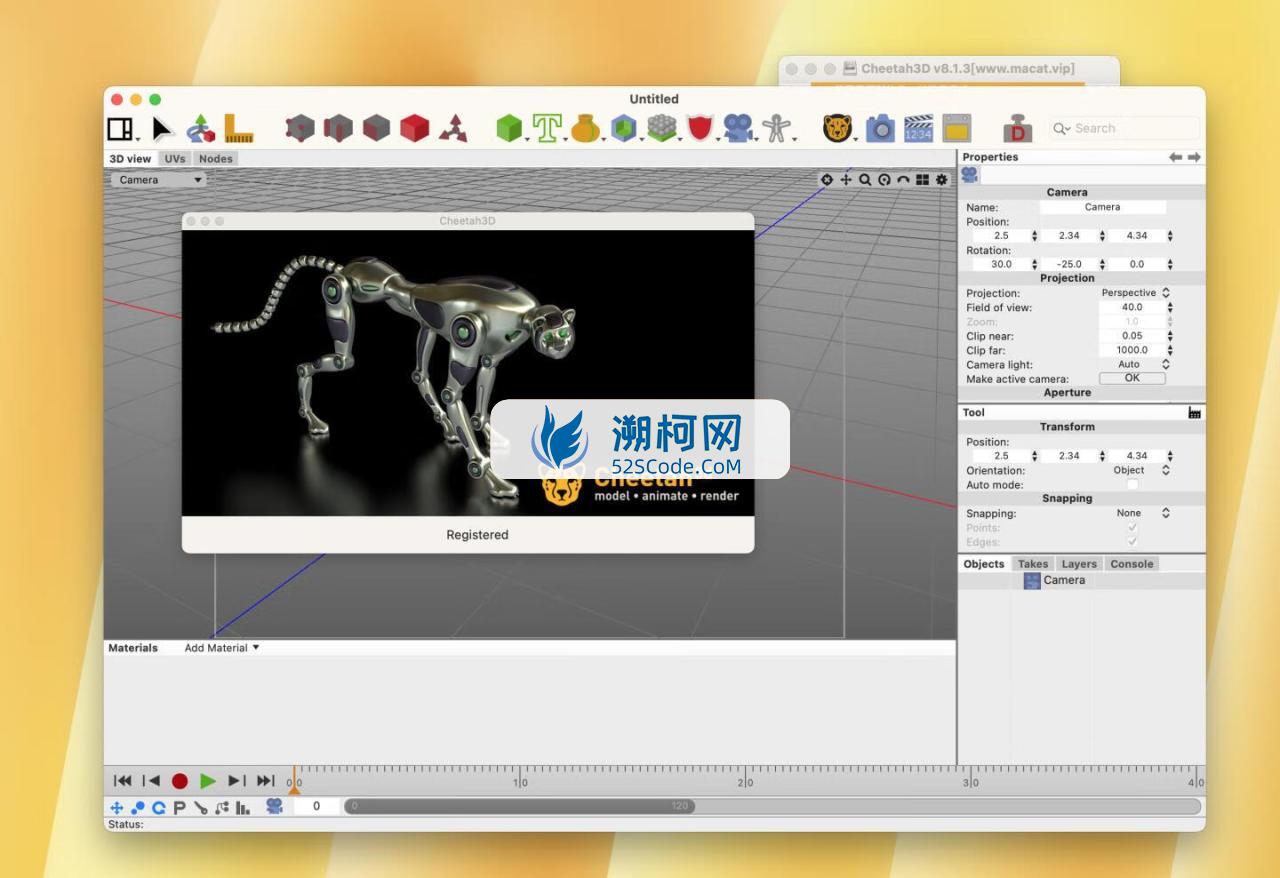Switch to point selection mode cube
Image resolution: width=1280 pixels, height=878 pixels.
pyautogui.click(x=300, y=128)
